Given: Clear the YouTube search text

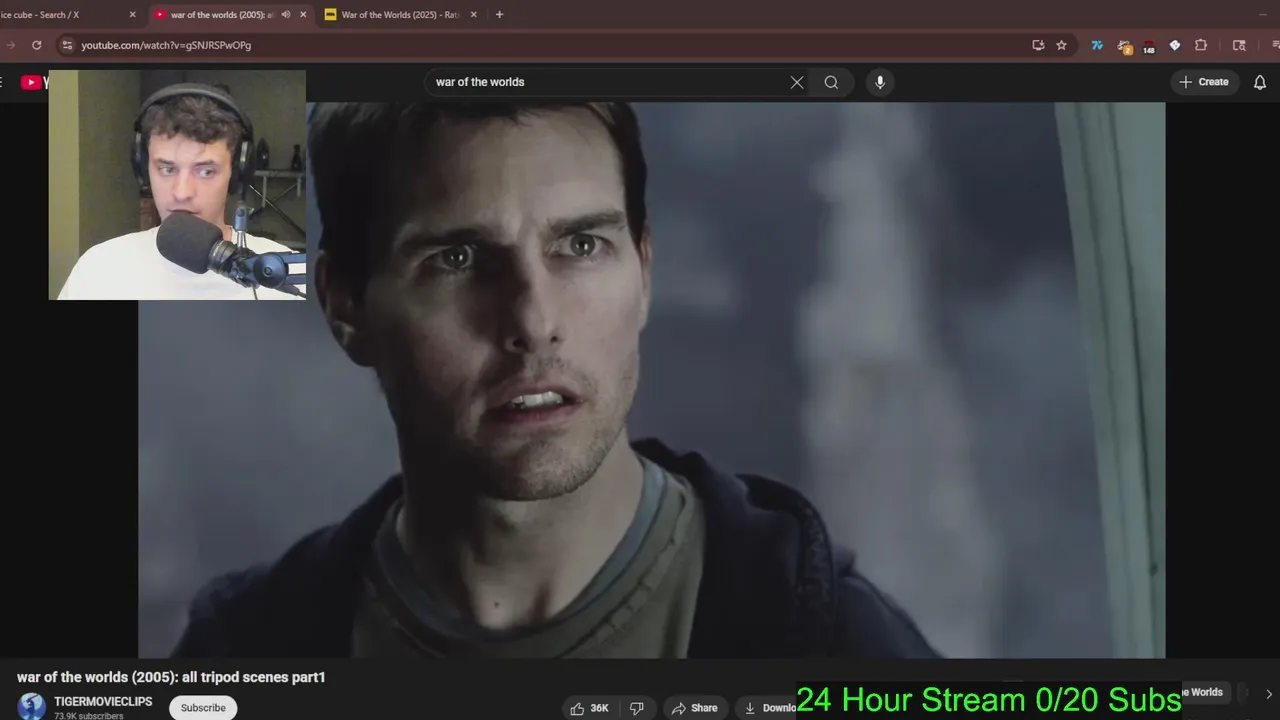Looking at the screenshot, I should pyautogui.click(x=797, y=82).
